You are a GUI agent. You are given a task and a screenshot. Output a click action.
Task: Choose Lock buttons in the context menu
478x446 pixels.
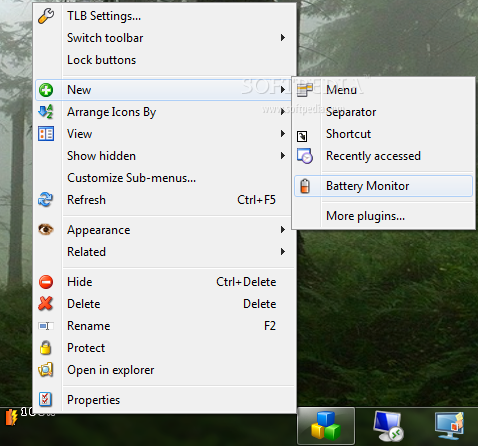click(165, 60)
